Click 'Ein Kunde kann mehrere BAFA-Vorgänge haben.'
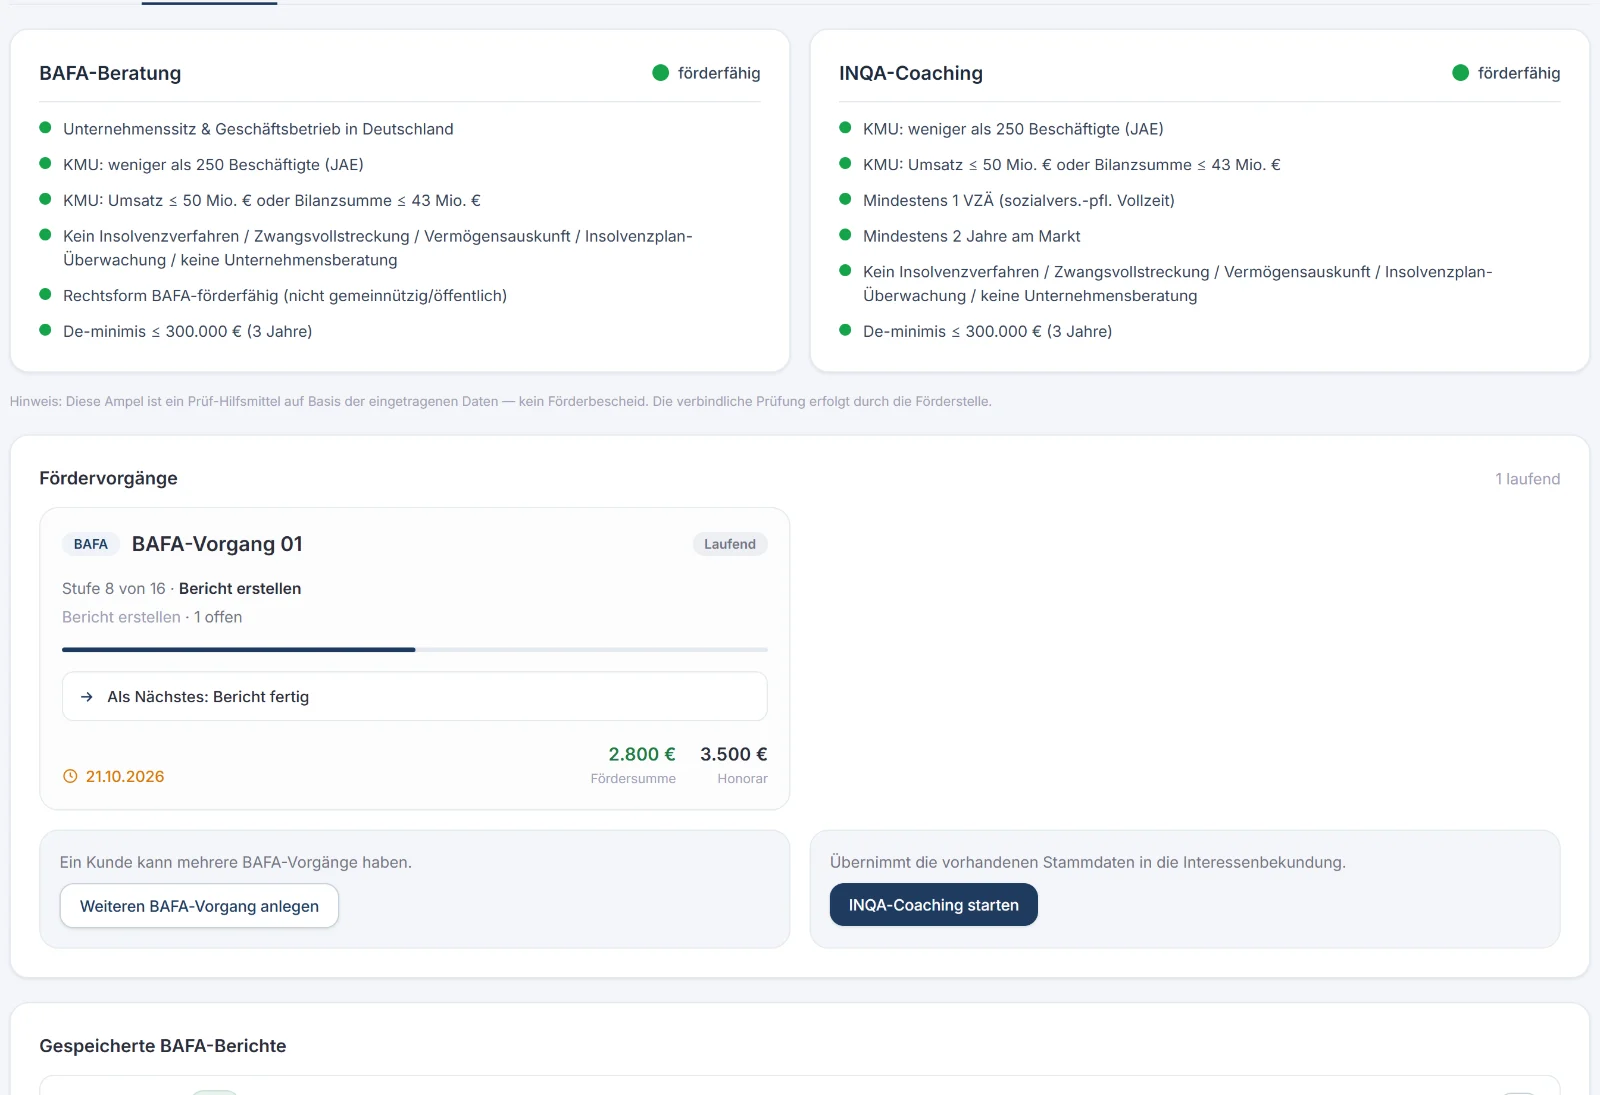Image resolution: width=1600 pixels, height=1095 pixels. (236, 862)
